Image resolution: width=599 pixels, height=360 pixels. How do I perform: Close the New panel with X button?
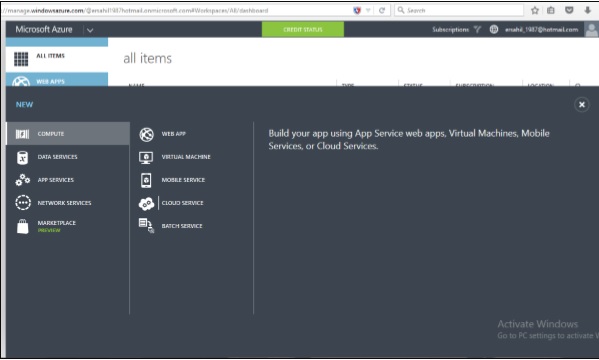[x=582, y=104]
